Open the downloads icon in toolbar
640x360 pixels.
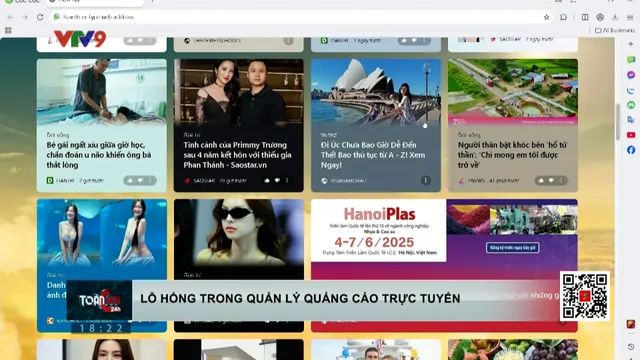(x=615, y=17)
